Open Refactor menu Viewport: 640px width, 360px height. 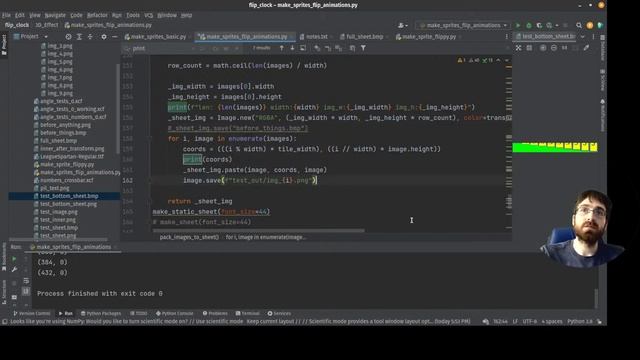[x=97, y=15]
